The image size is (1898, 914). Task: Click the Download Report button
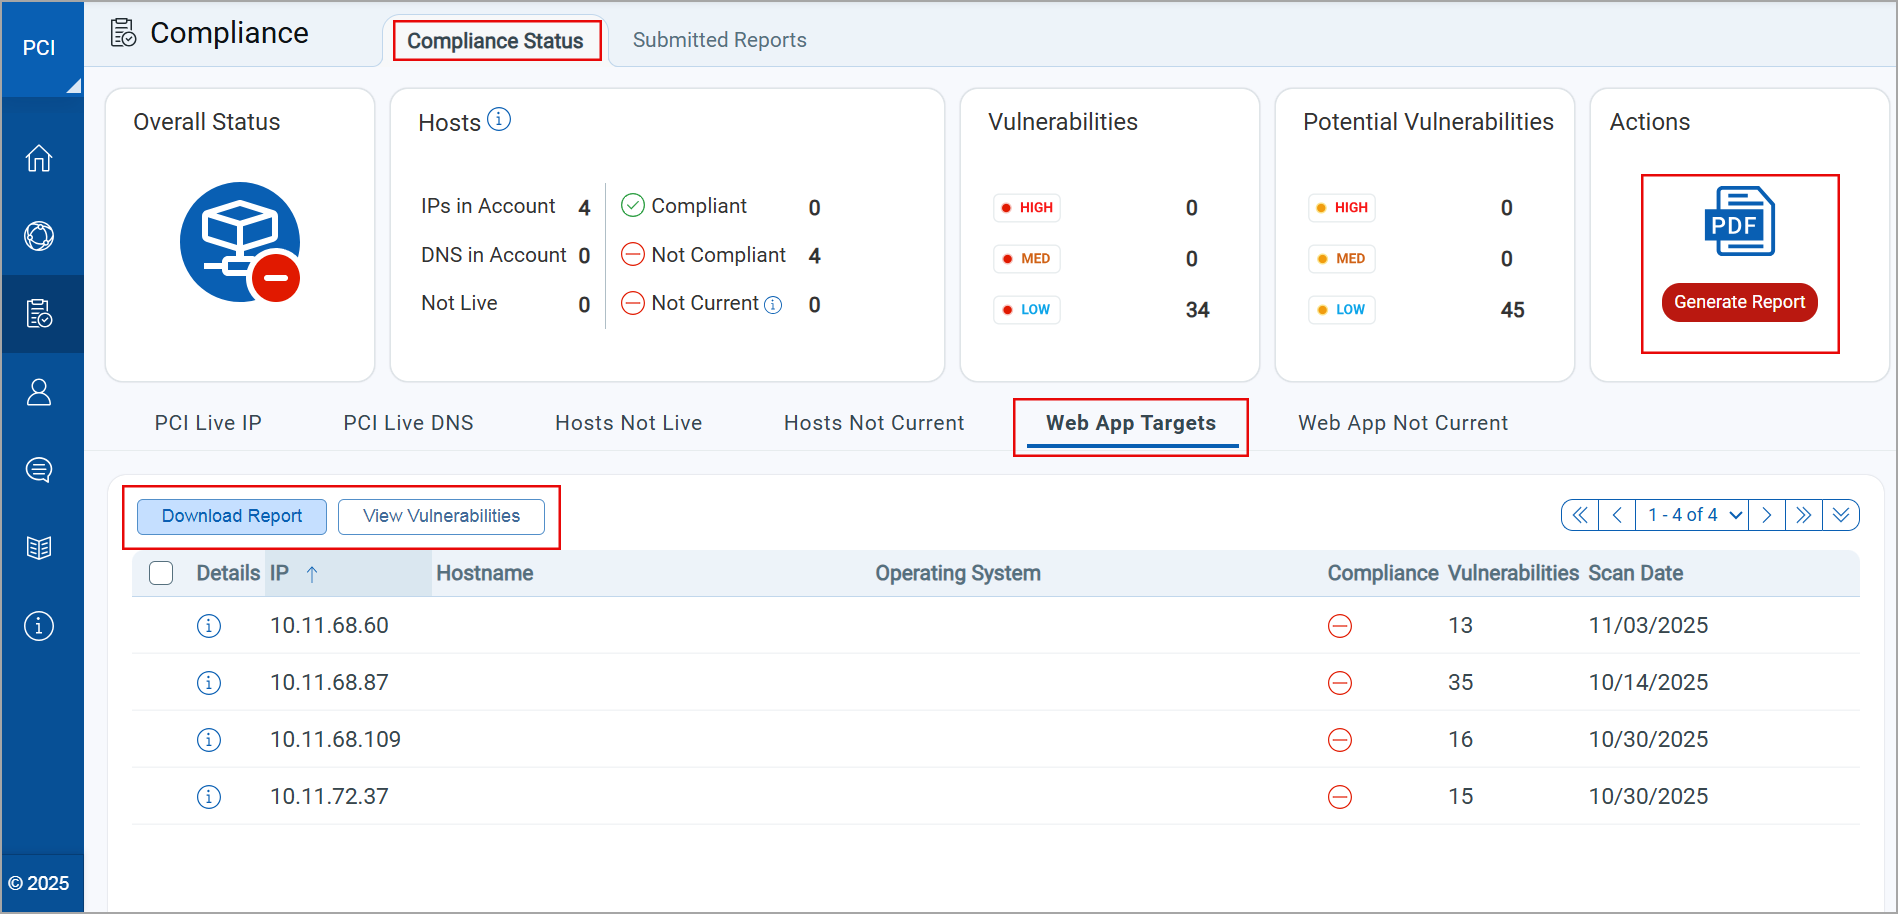231,516
